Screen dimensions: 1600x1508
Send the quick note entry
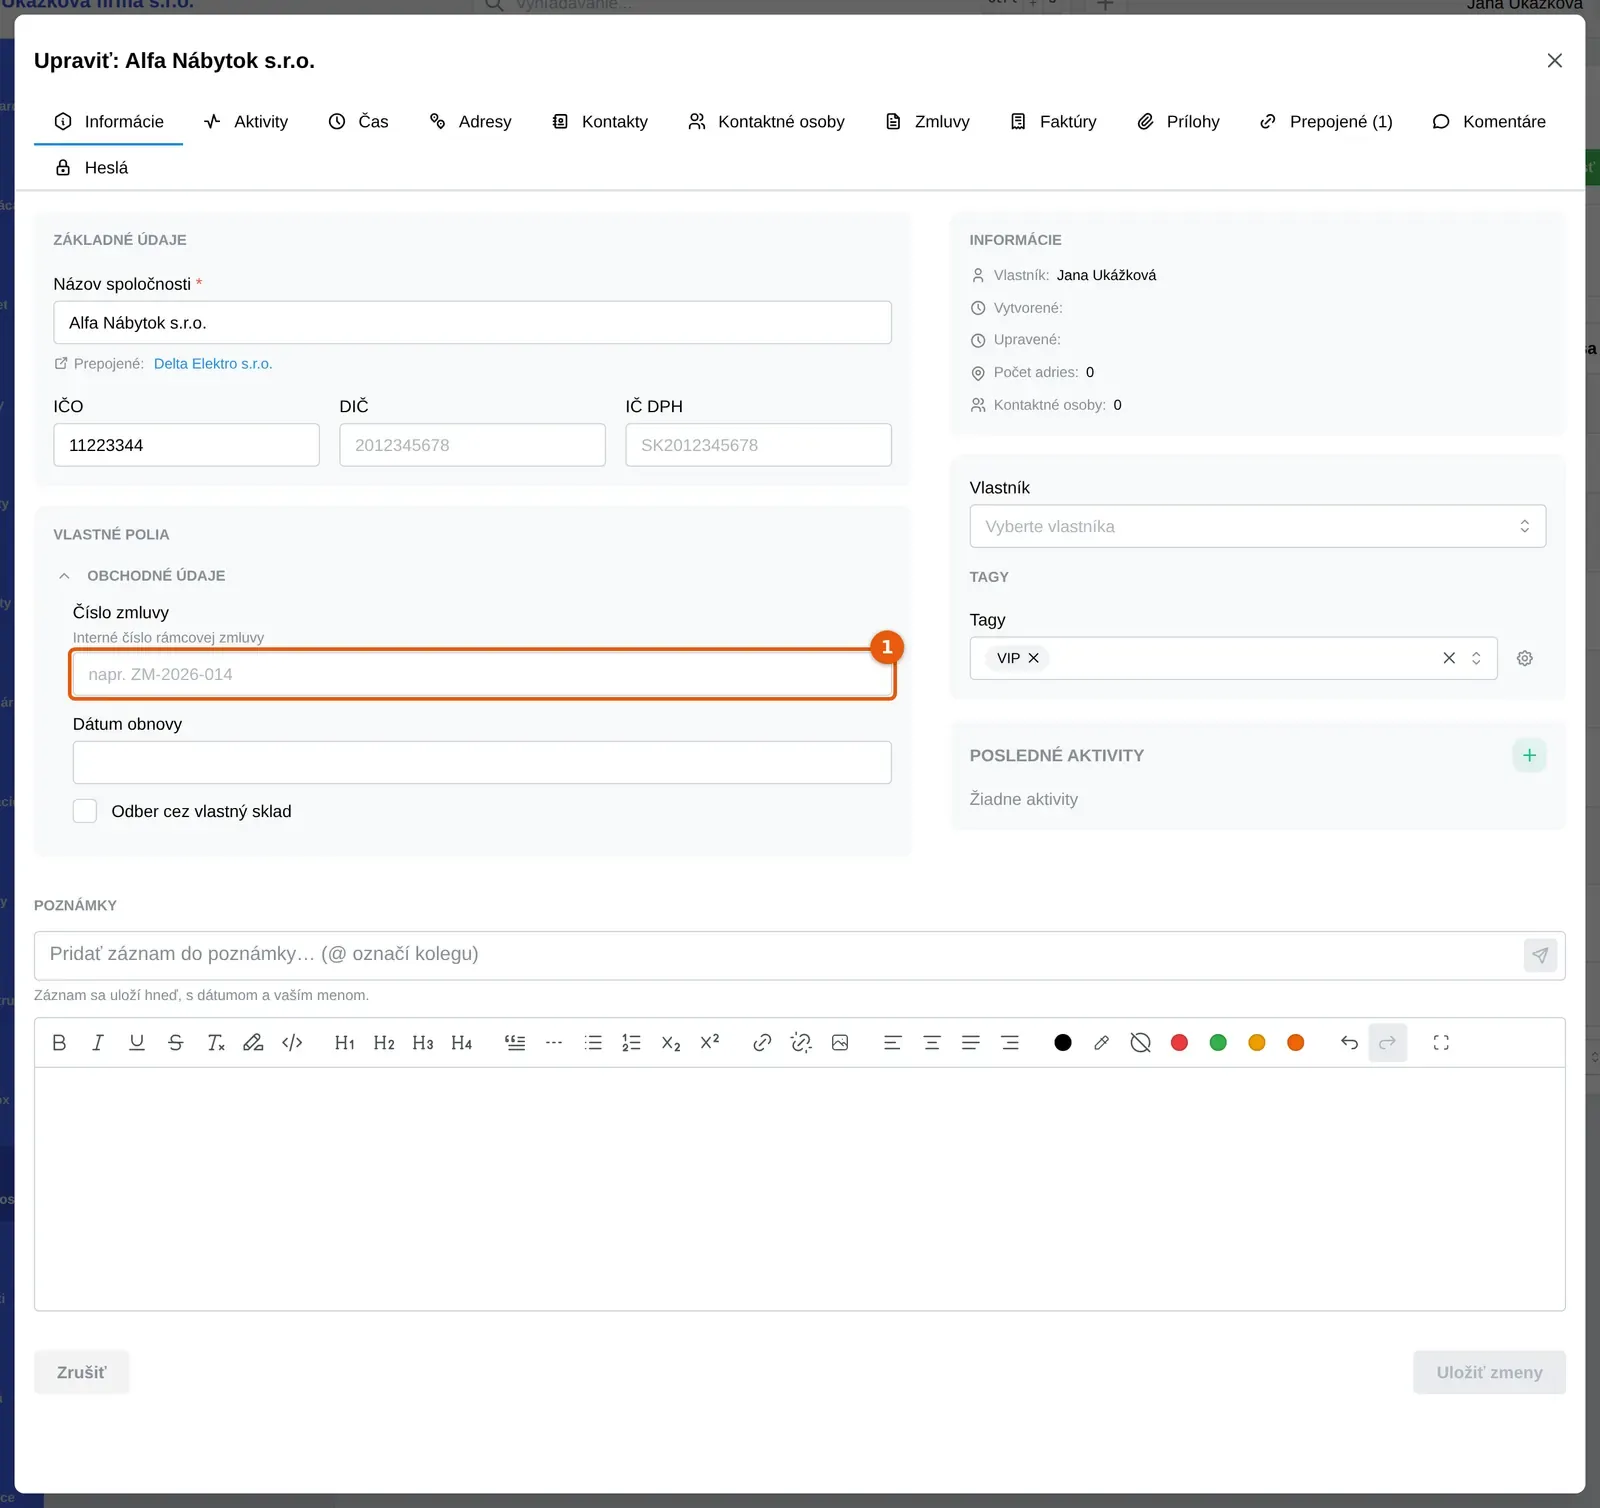click(1540, 955)
